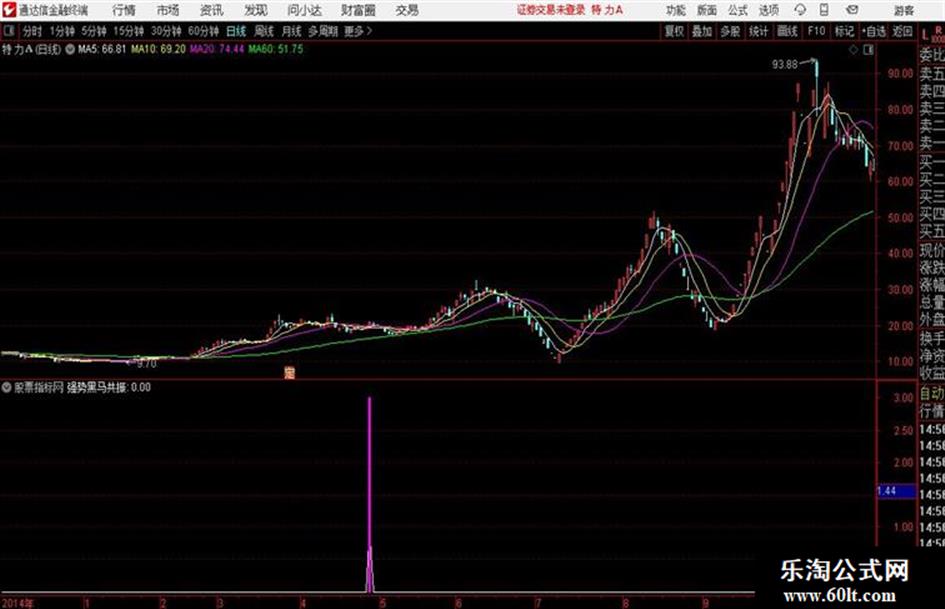This screenshot has width=945, height=609.
Task: Click the 标记 mark button
Action: click(x=844, y=31)
